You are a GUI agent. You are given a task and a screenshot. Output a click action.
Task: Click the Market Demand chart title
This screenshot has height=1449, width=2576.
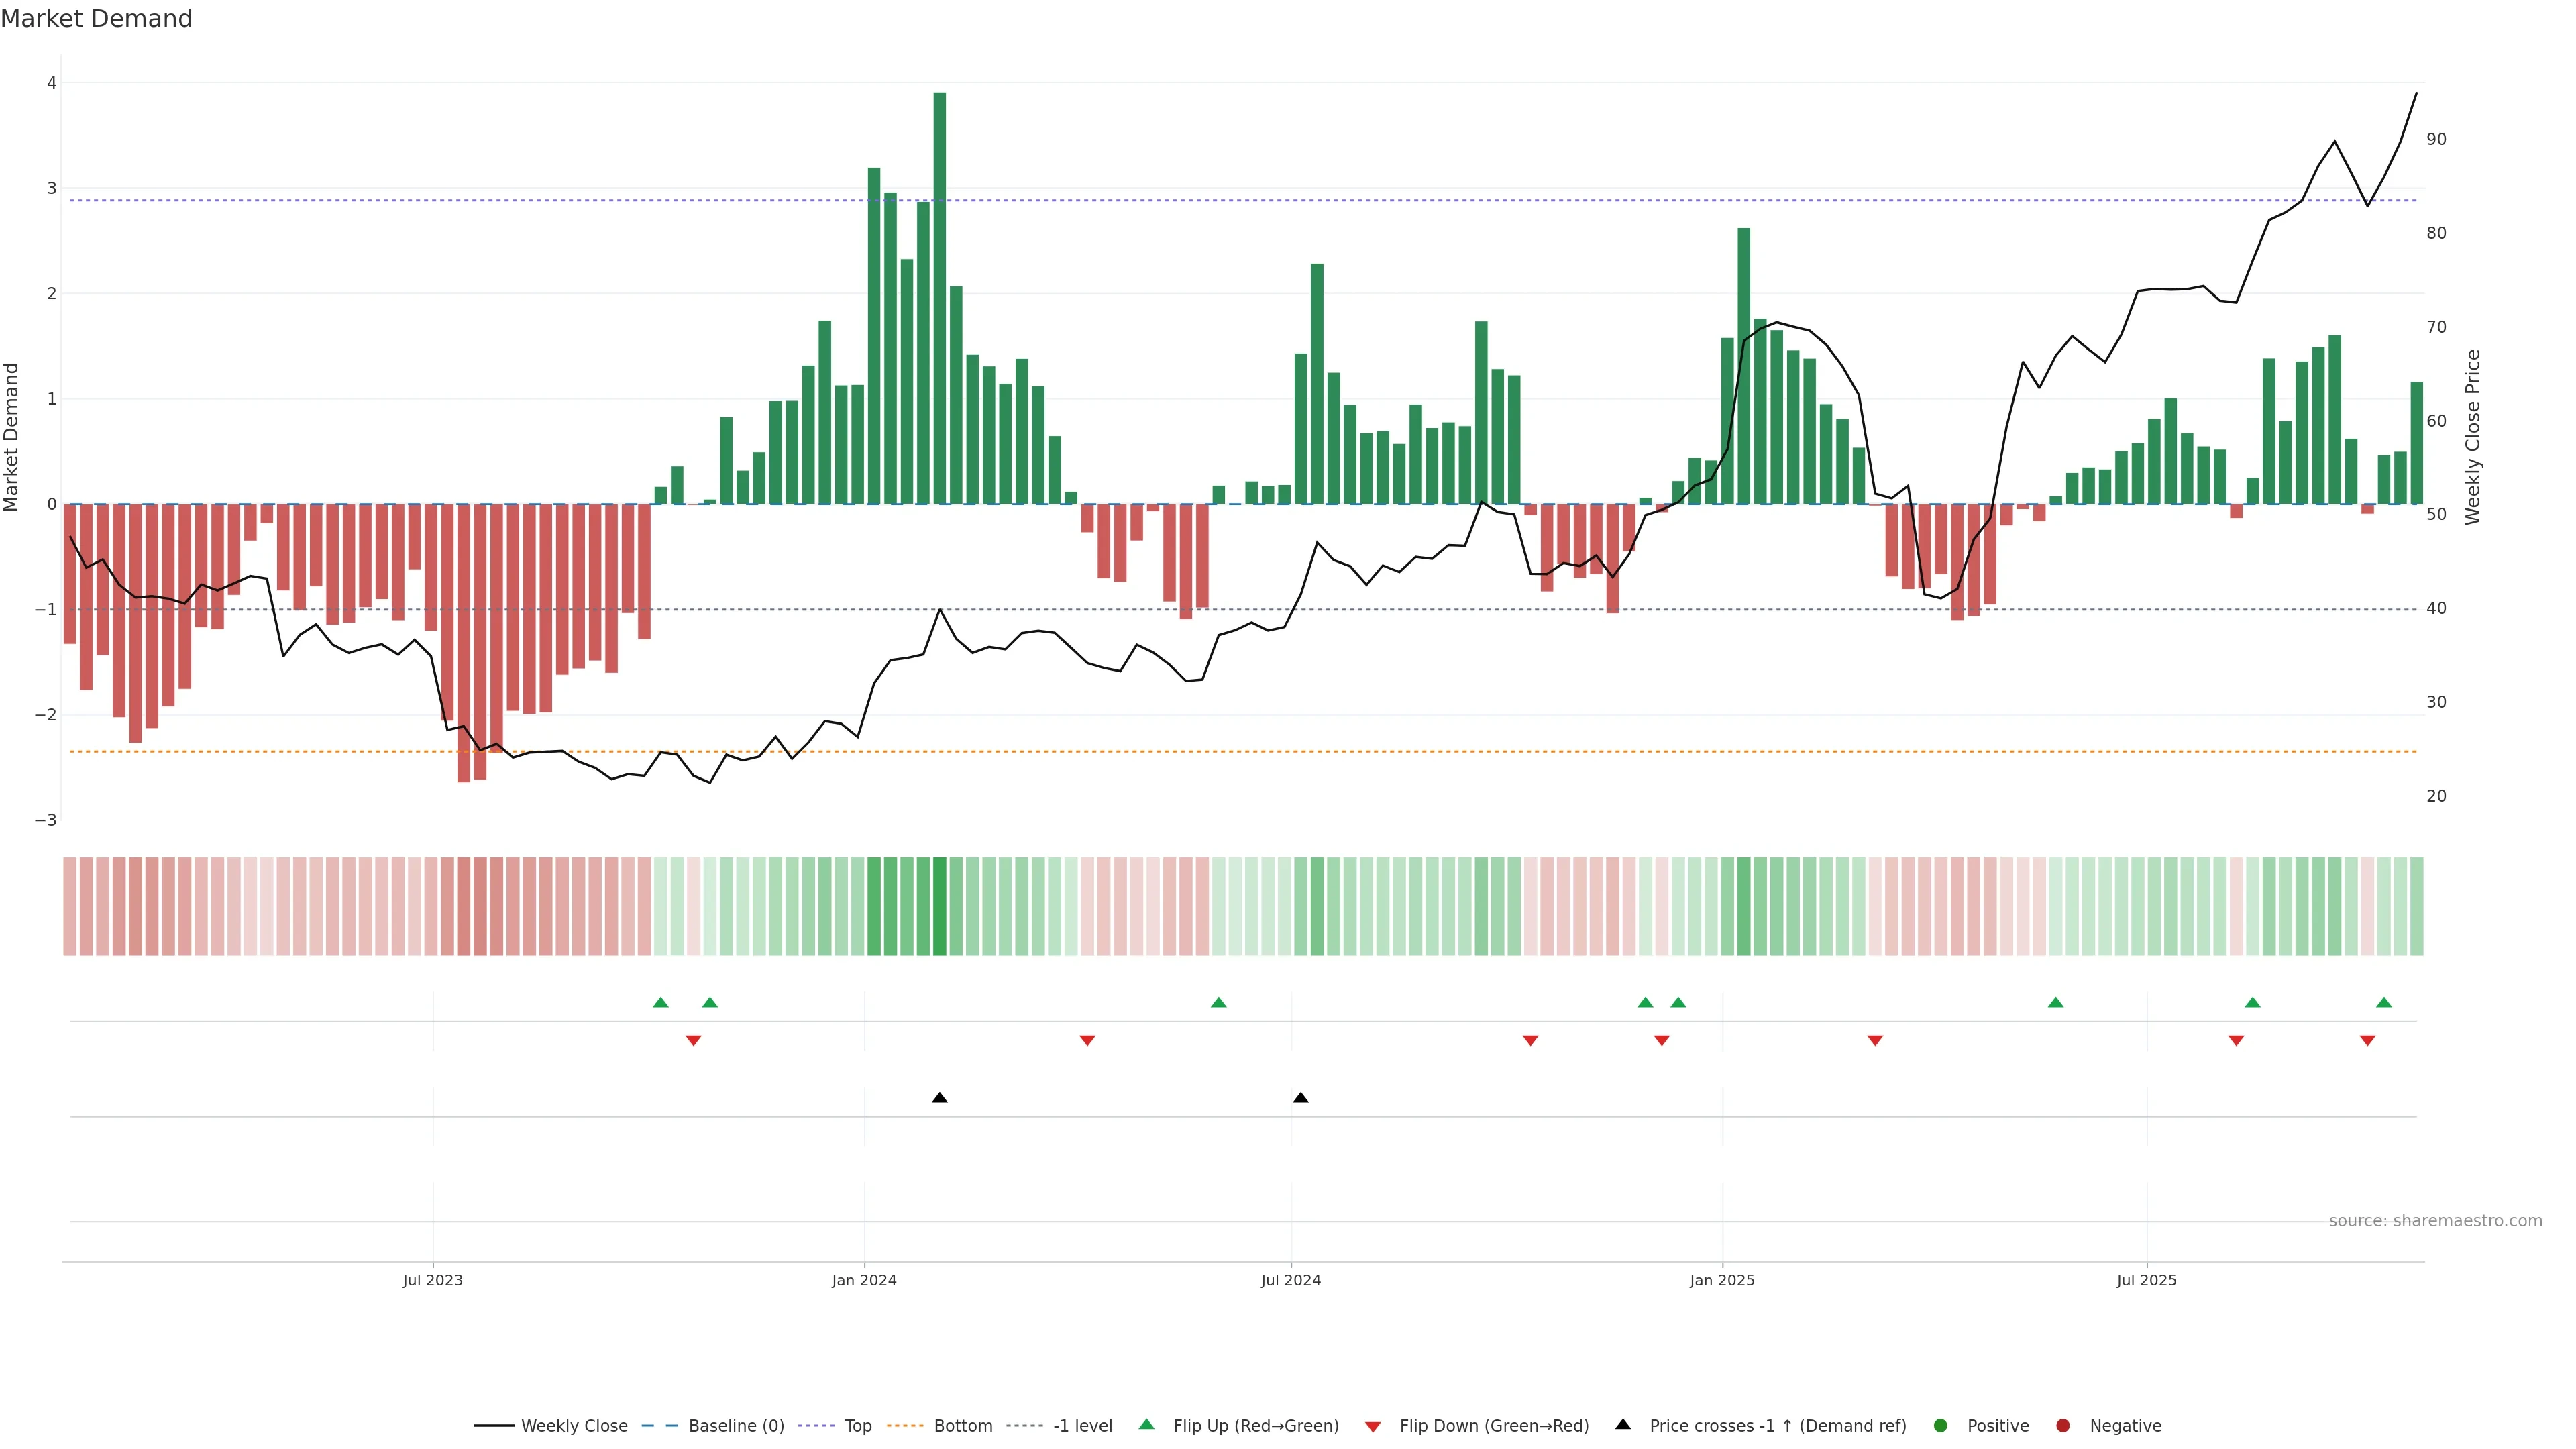point(96,19)
